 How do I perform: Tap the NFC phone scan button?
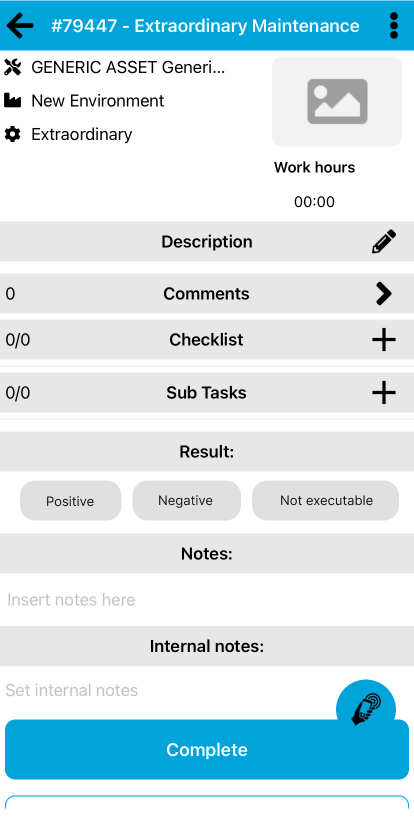tap(366, 709)
